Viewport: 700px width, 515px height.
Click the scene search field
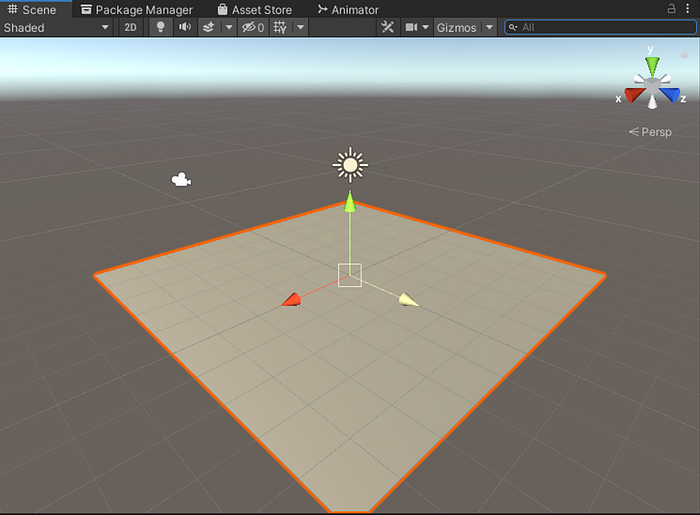pyautogui.click(x=605, y=27)
